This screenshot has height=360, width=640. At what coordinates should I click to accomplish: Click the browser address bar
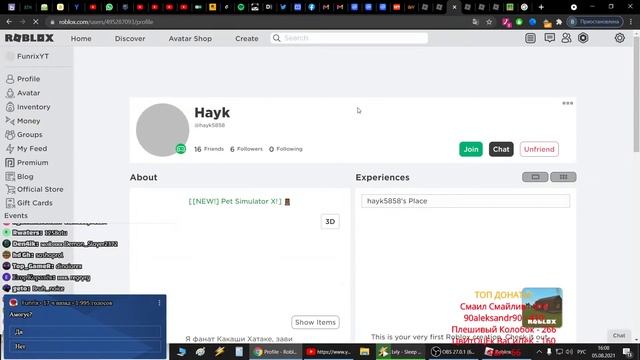[261, 22]
